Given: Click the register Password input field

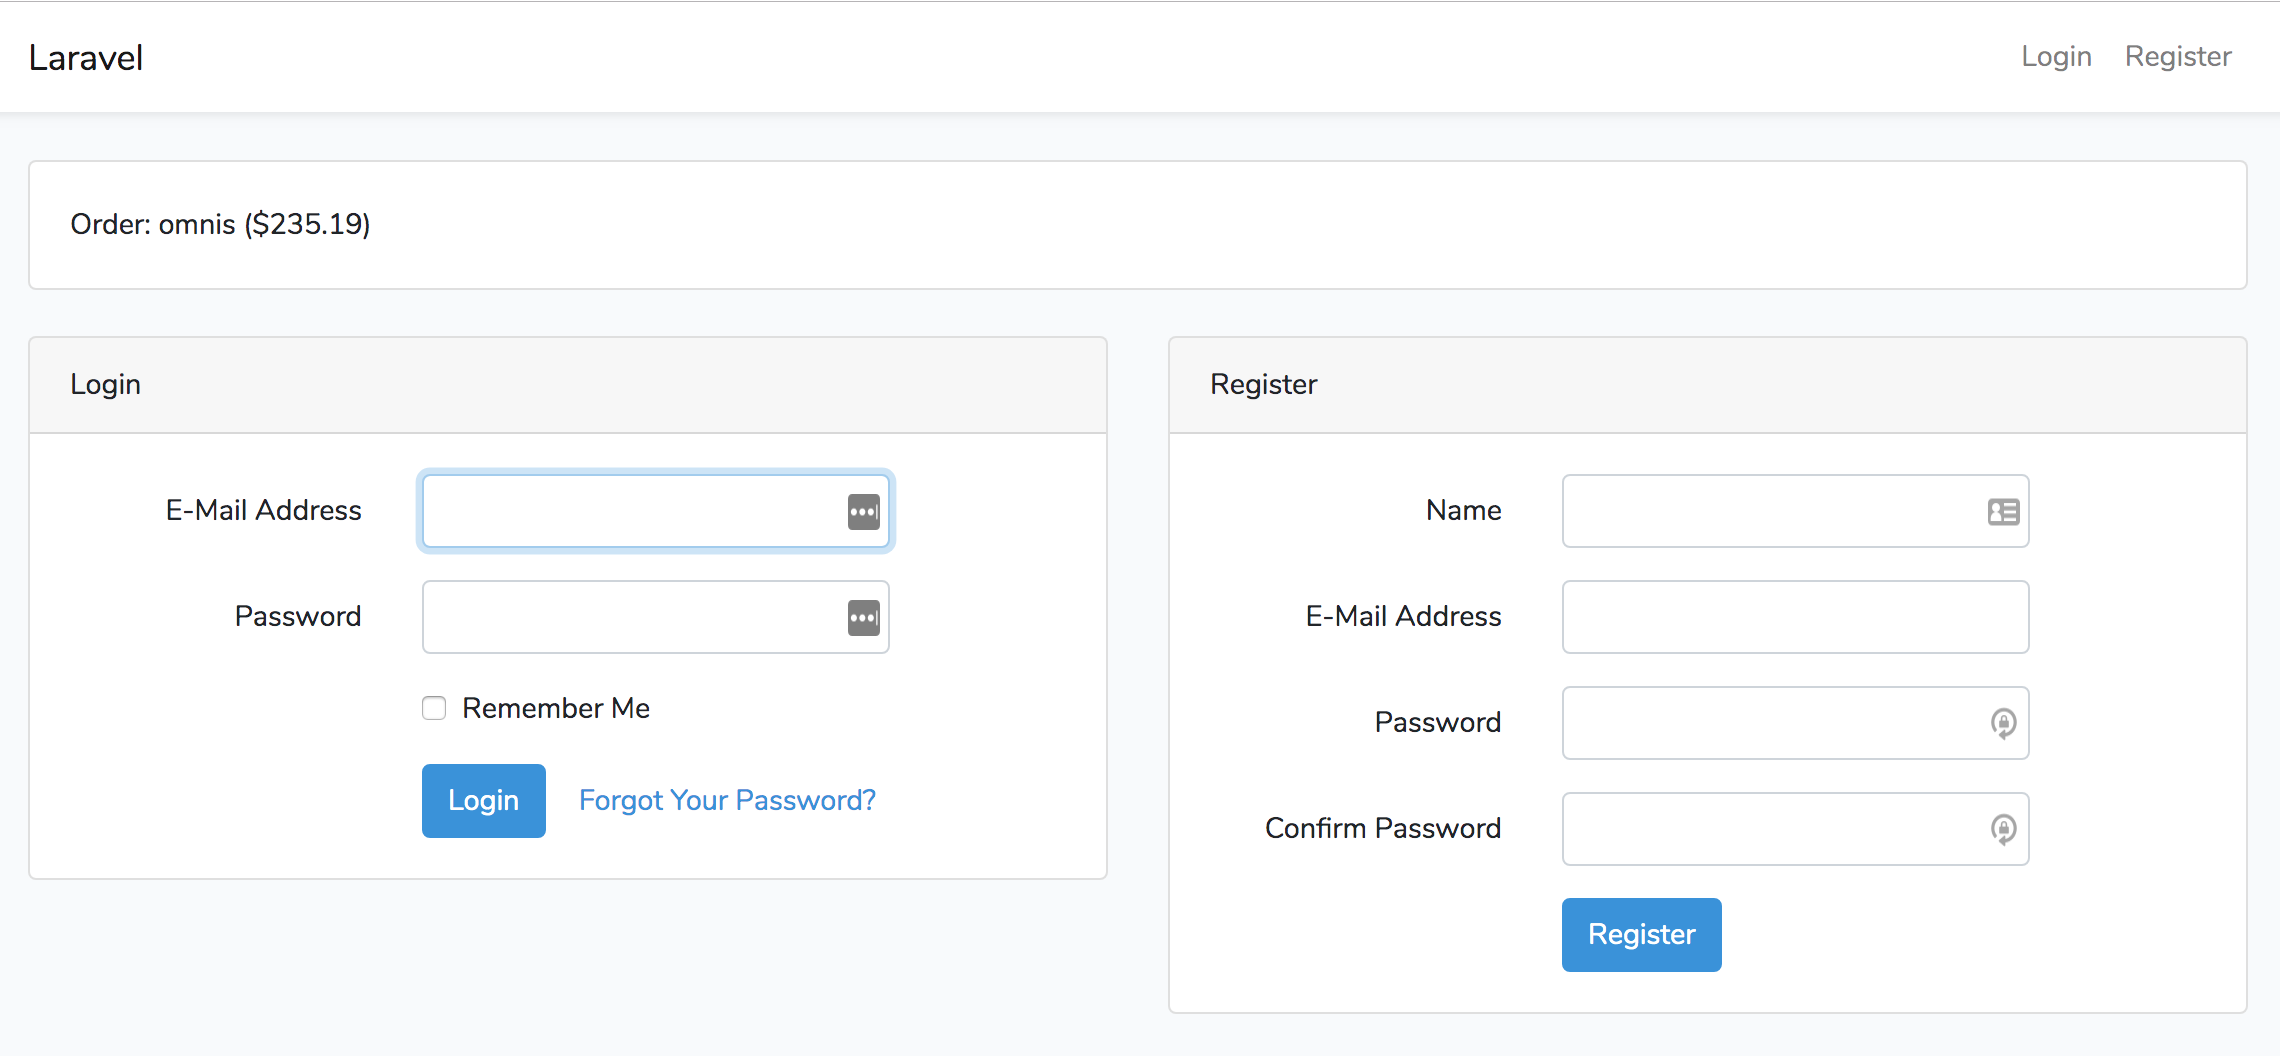Looking at the screenshot, I should tap(1794, 723).
